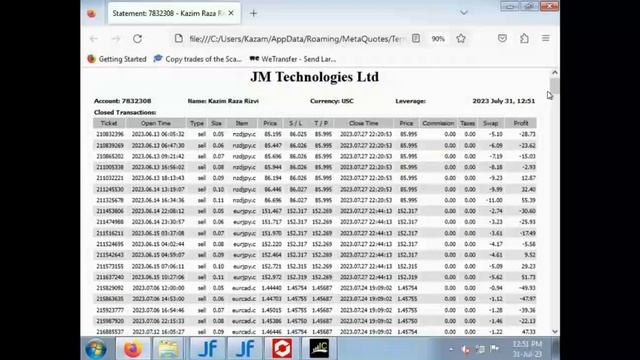Click the Close Time column header
This screenshot has height=360, width=640.
pyautogui.click(x=364, y=123)
